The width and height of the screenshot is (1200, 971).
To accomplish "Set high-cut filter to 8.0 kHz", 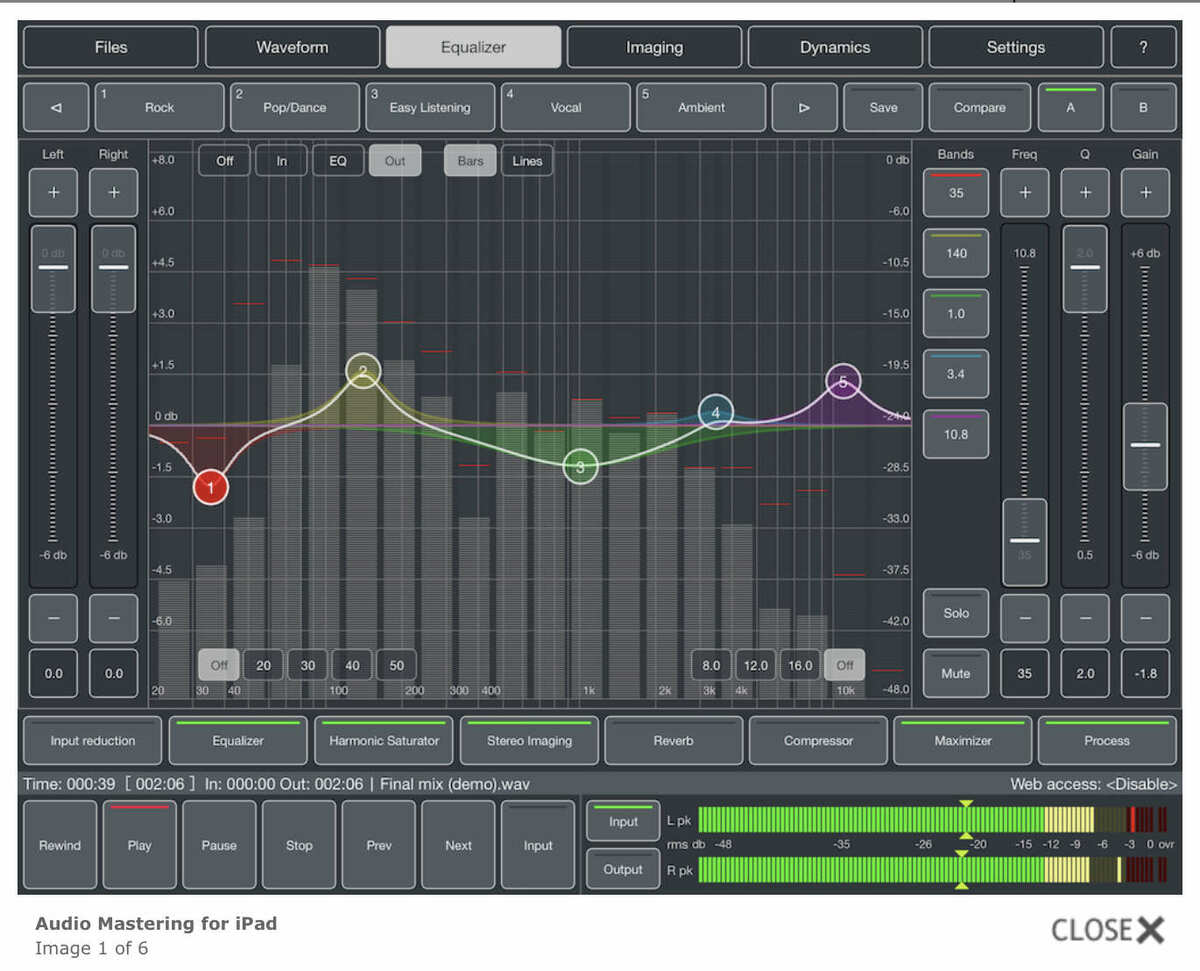I will tap(712, 665).
